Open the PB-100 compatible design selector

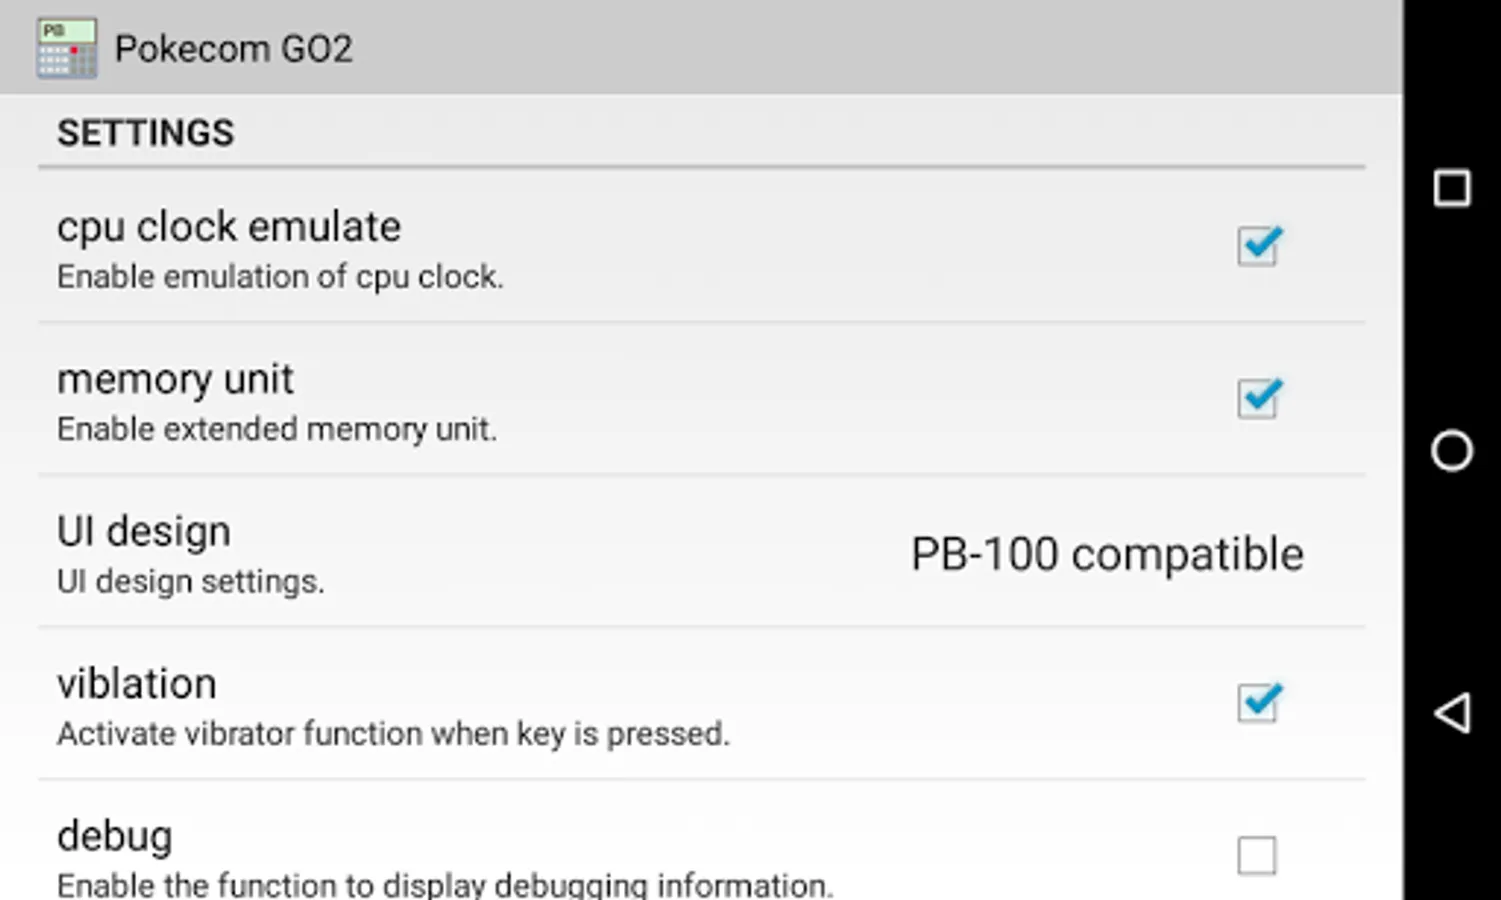point(1107,554)
